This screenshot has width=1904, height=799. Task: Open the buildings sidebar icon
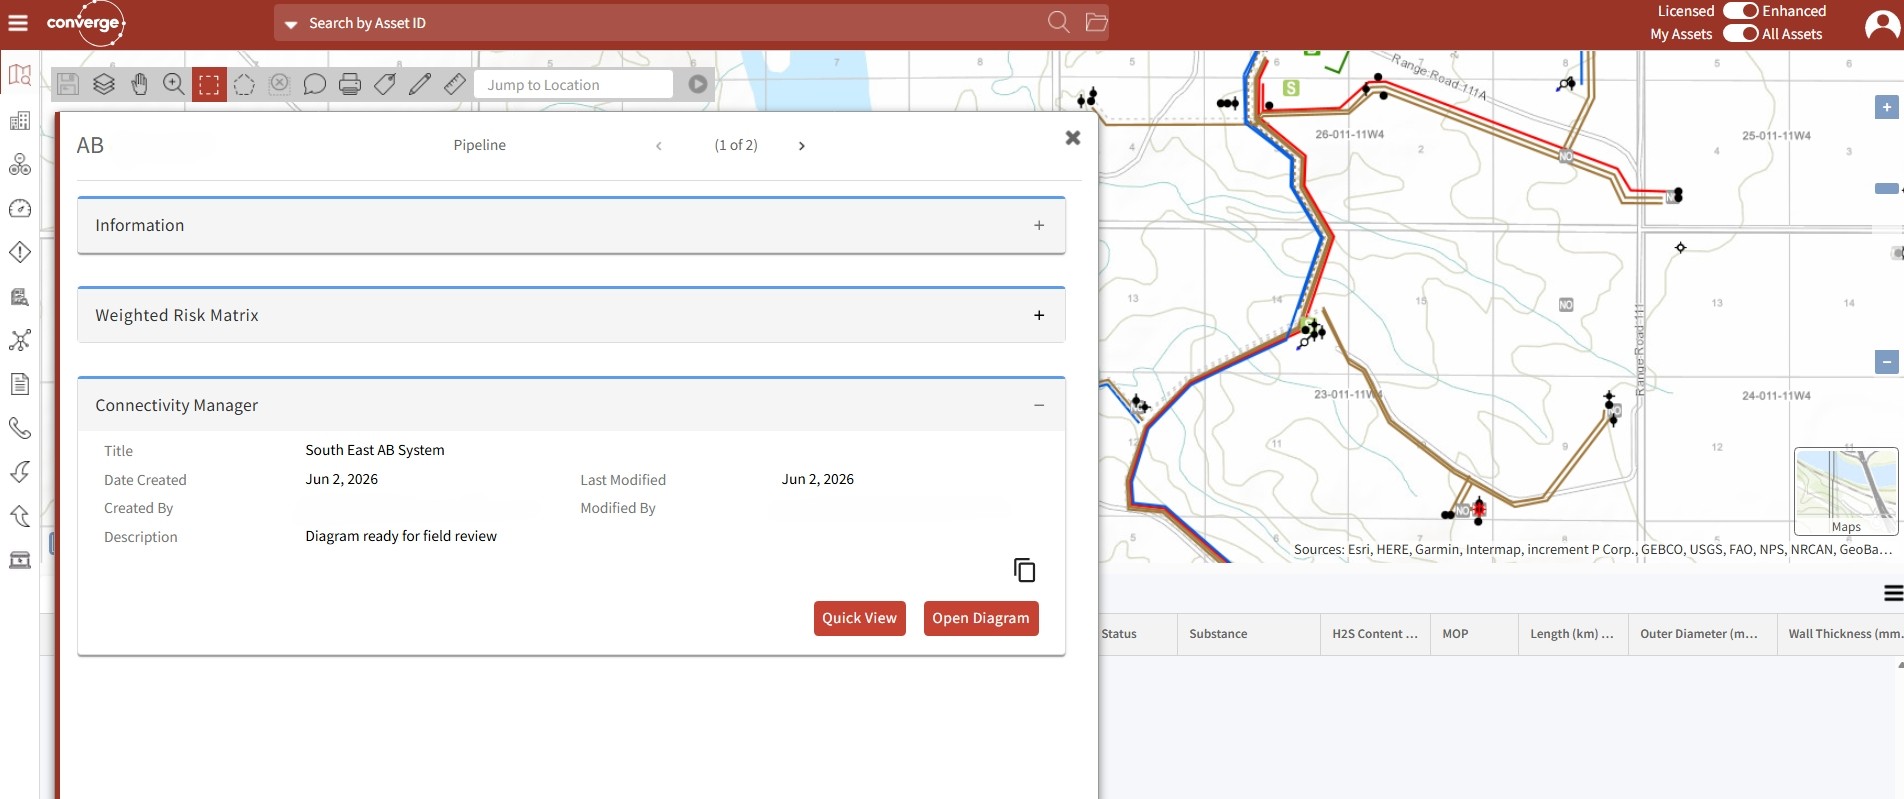pyautogui.click(x=20, y=121)
